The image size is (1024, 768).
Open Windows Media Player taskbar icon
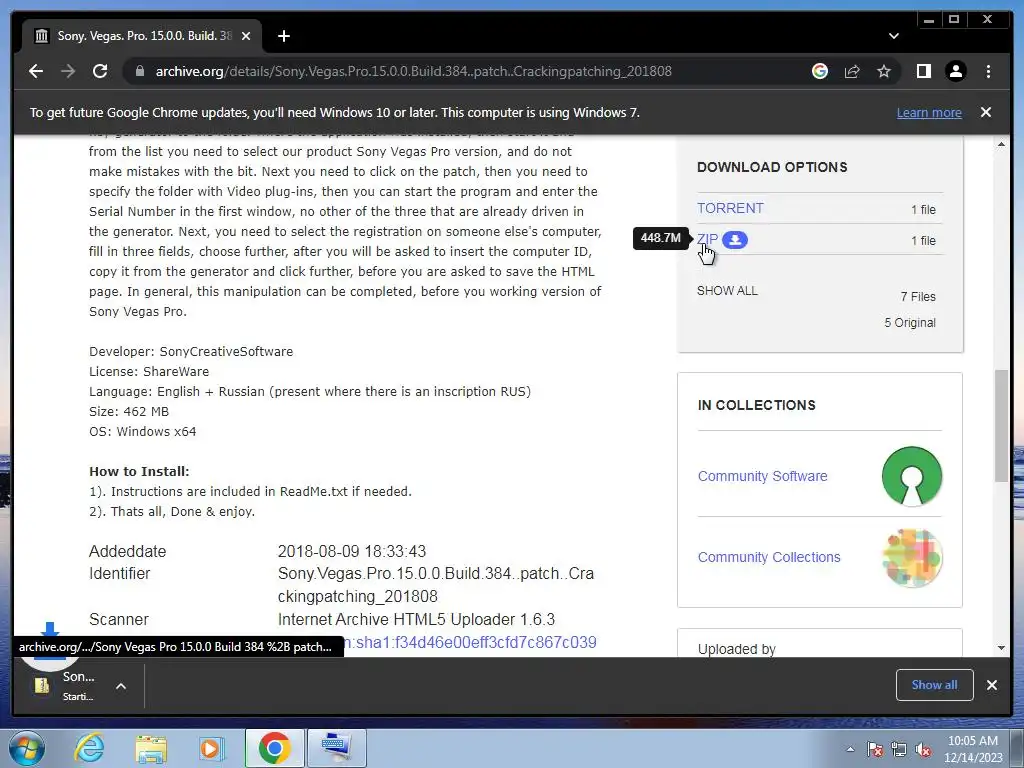211,748
